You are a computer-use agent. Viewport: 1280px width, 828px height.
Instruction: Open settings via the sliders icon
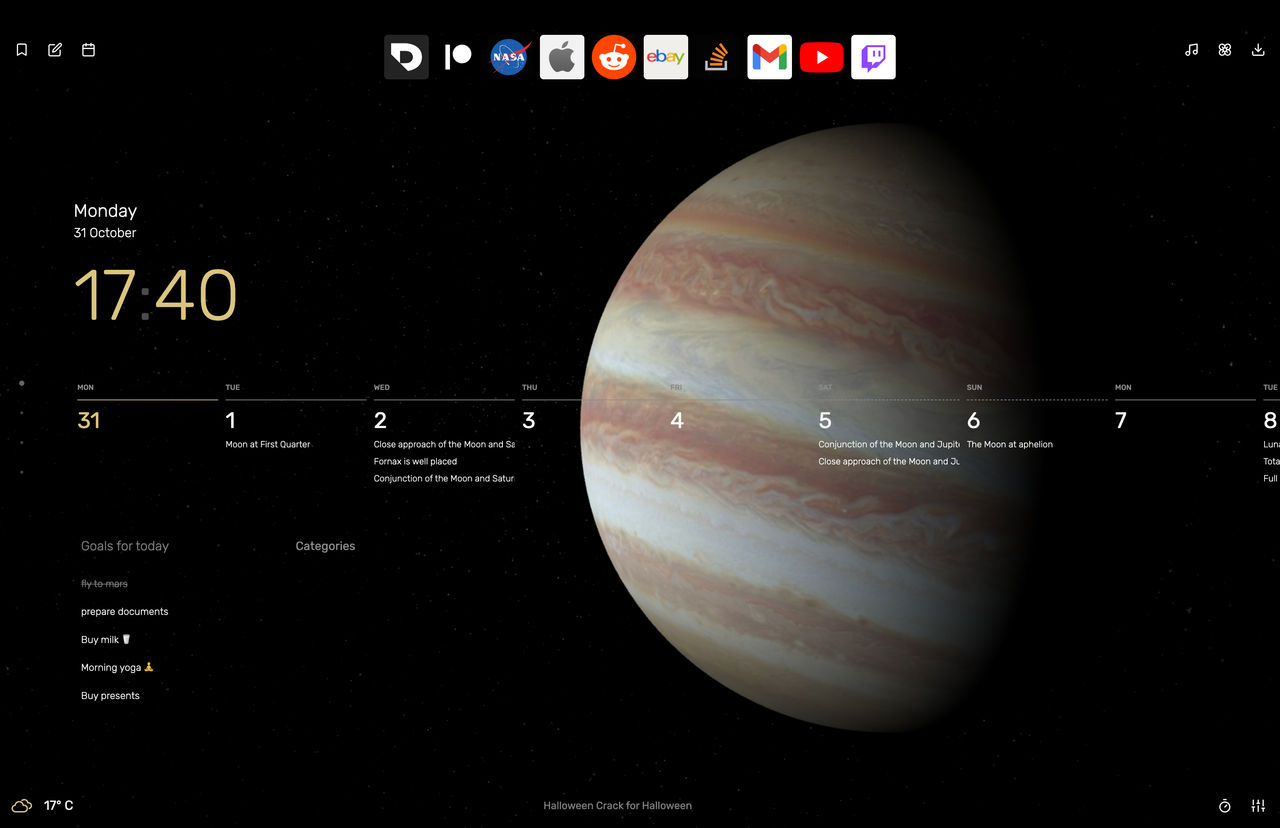coord(1258,805)
